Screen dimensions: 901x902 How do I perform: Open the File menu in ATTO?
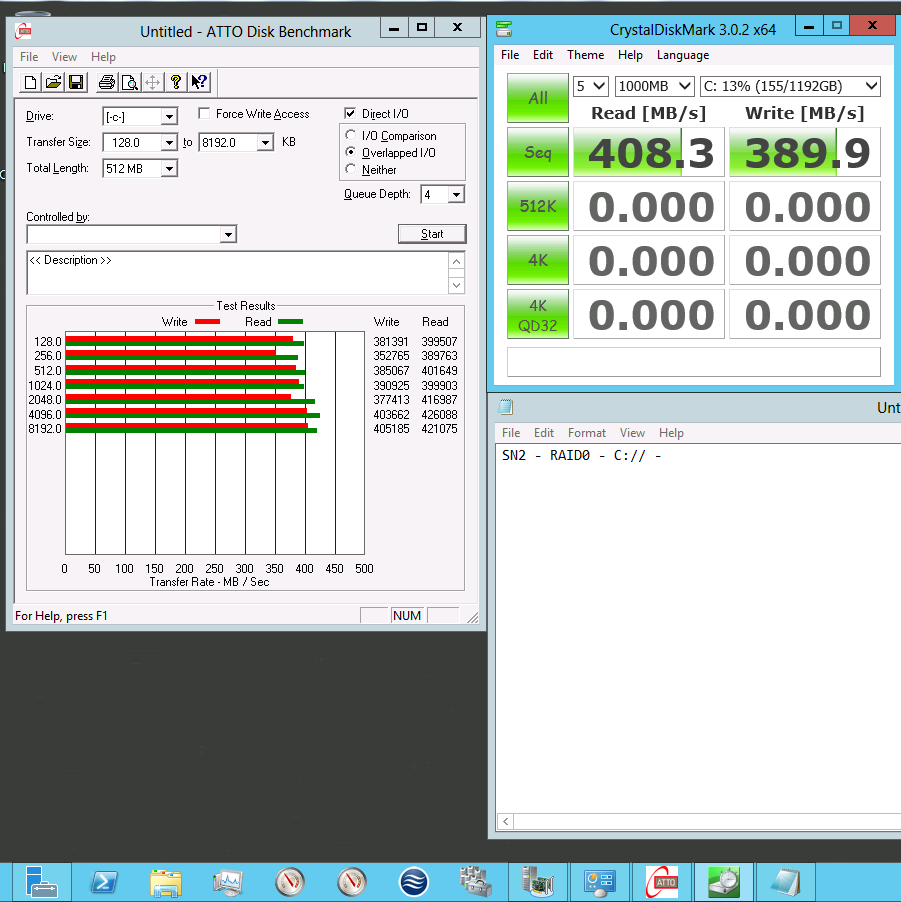point(29,57)
